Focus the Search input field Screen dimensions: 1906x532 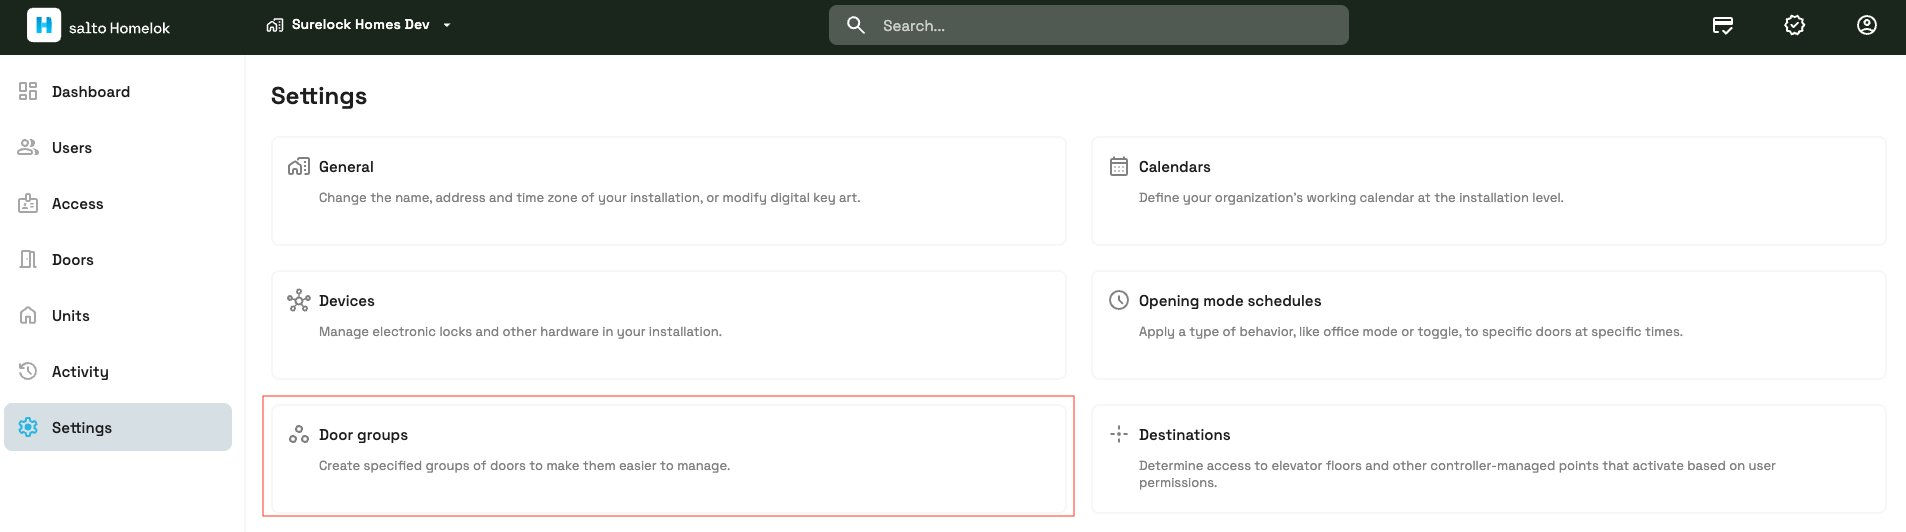coord(1088,25)
